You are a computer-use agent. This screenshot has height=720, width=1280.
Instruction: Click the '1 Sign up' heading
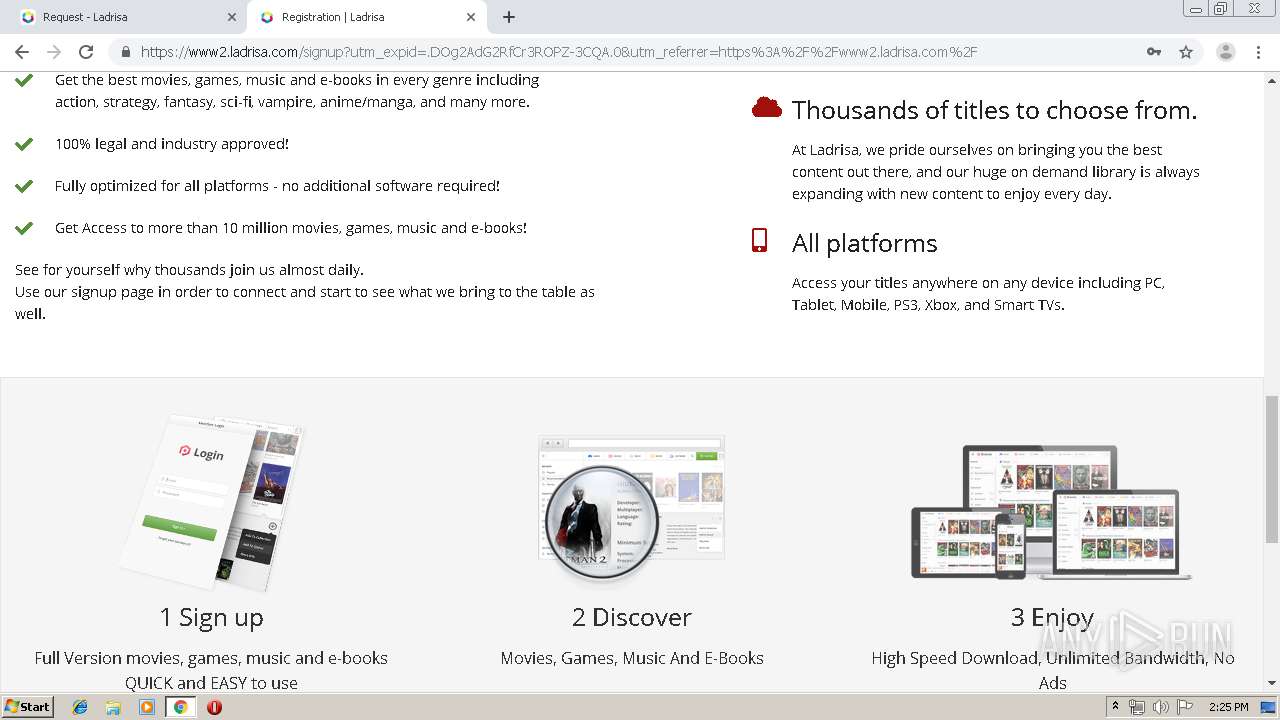click(x=212, y=617)
